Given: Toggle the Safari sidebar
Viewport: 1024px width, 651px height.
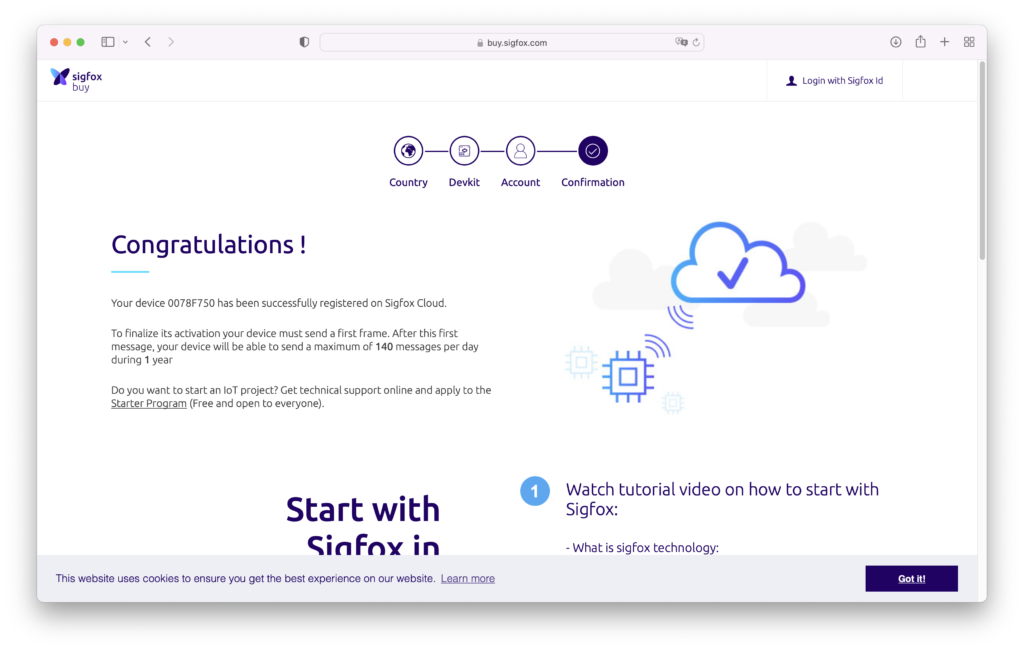Looking at the screenshot, I should (108, 42).
